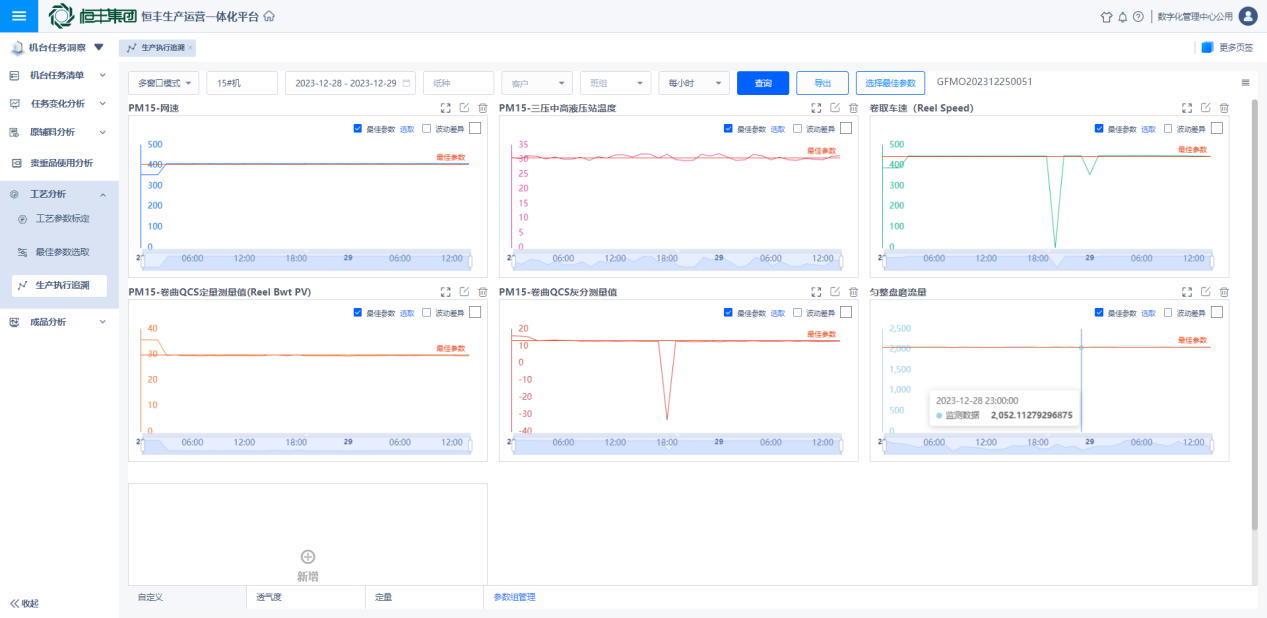Screen dimensions: 1267x618
Task: Click the hamburger menu icon at top-left
Action: (19, 16)
